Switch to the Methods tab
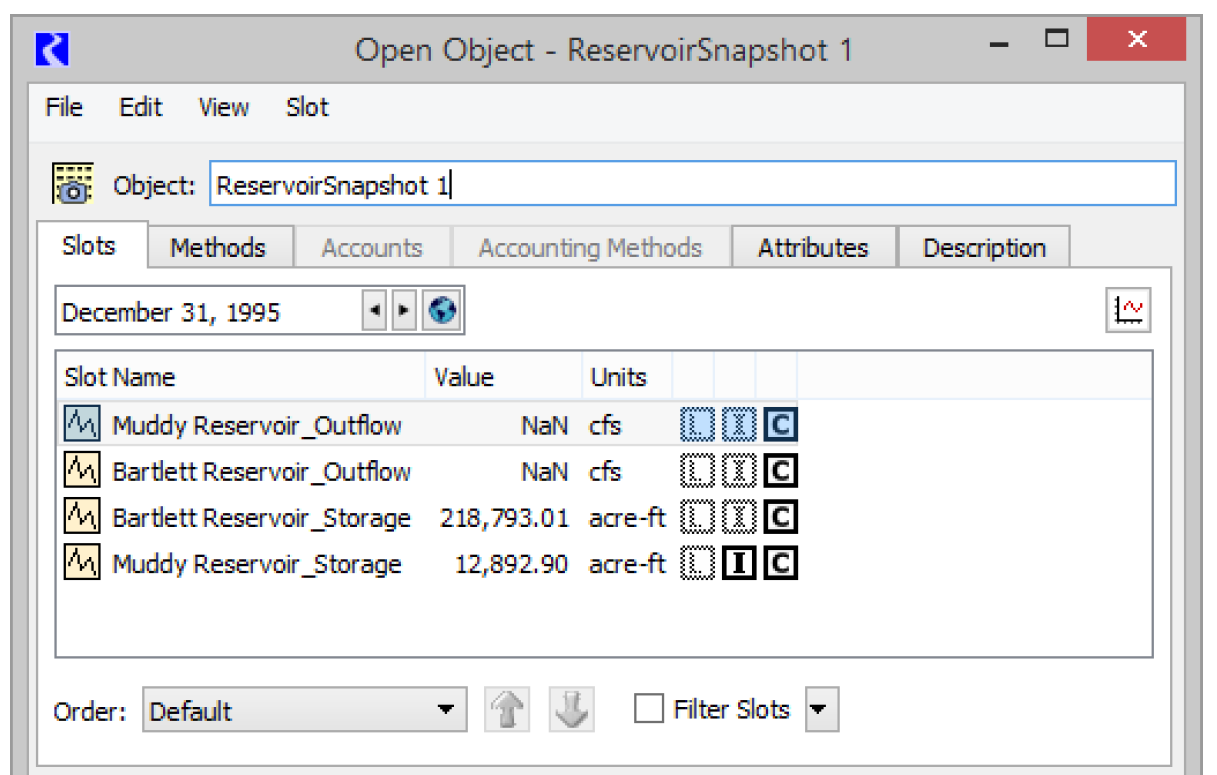This screenshot has width=1217, height=775. 218,248
